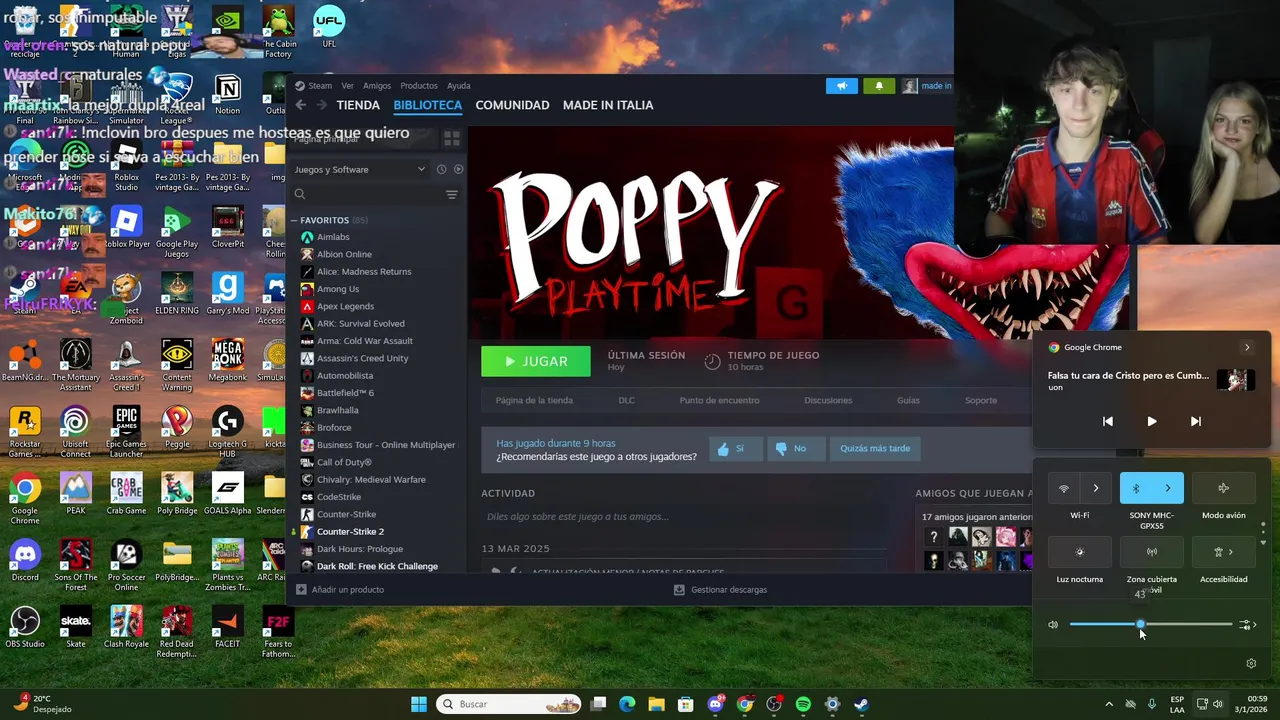Open sound output selector next to volume slider

coord(1248,625)
